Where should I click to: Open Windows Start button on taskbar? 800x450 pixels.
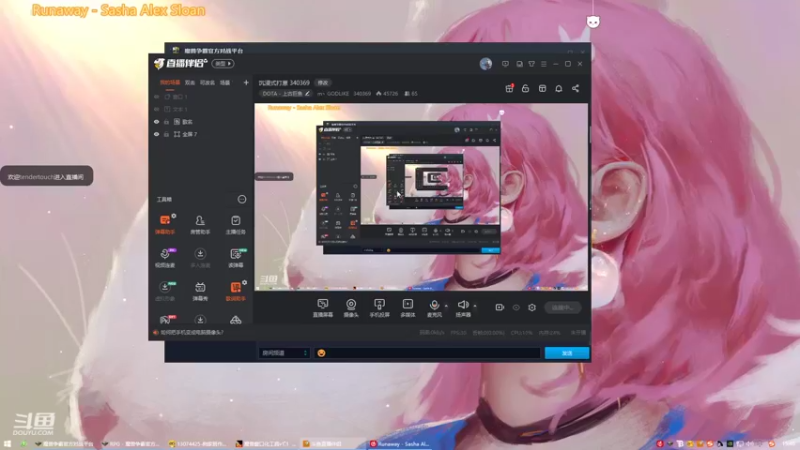point(7,444)
